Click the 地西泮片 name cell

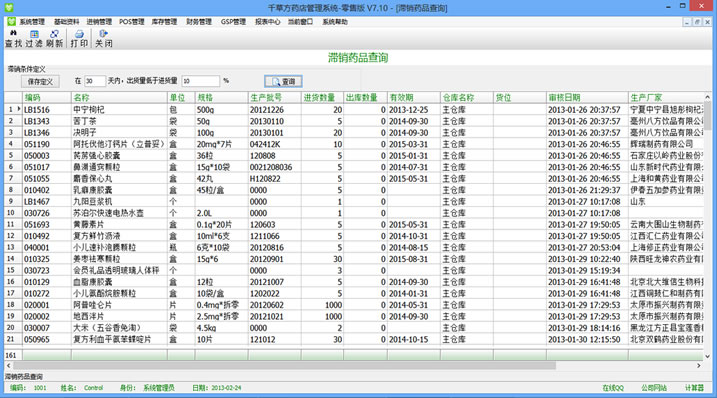(119, 317)
